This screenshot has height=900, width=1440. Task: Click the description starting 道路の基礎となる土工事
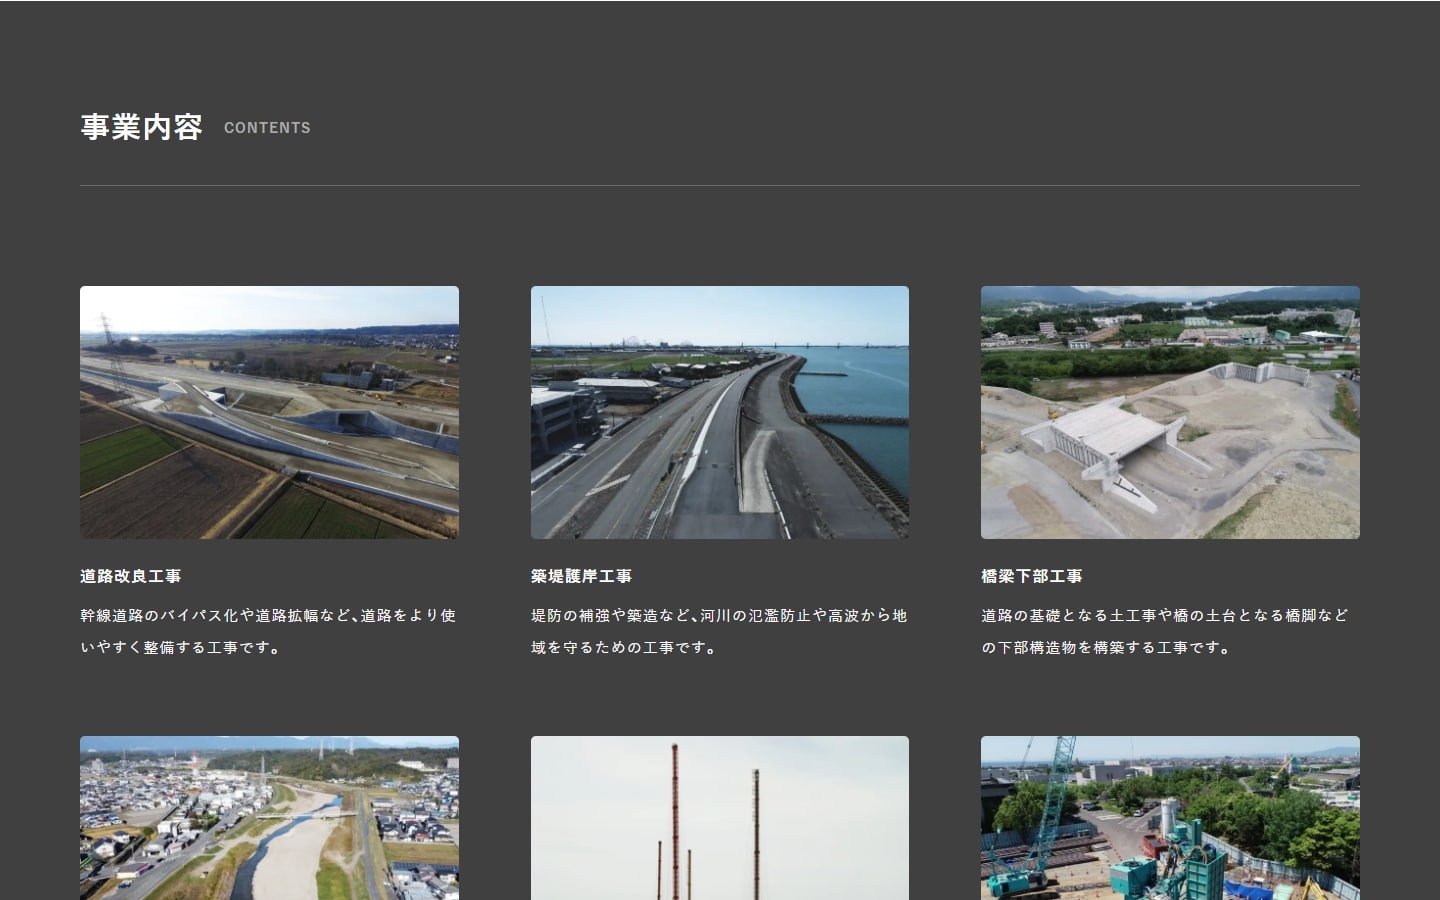(x=1165, y=631)
